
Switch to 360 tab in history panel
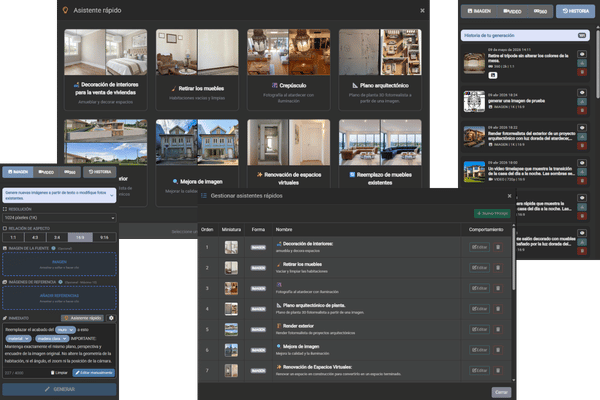click(540, 11)
